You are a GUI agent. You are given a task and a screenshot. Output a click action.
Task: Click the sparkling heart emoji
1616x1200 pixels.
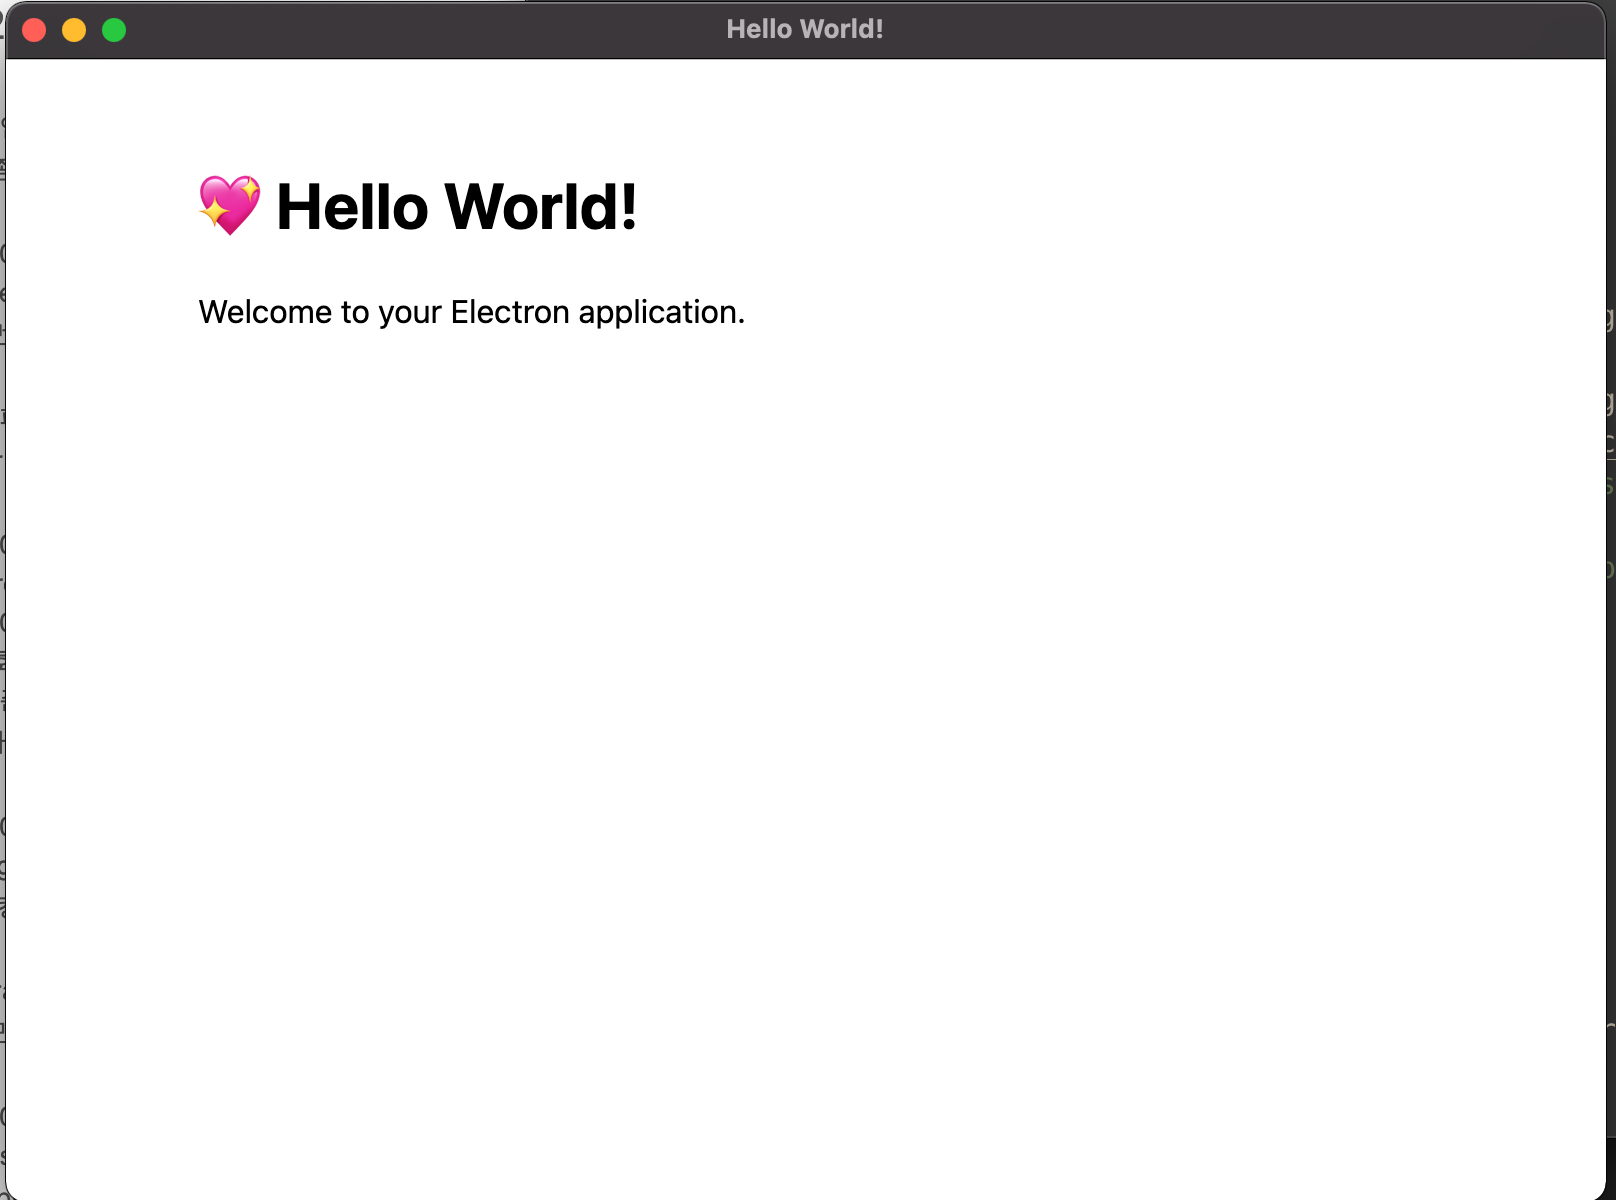230,206
